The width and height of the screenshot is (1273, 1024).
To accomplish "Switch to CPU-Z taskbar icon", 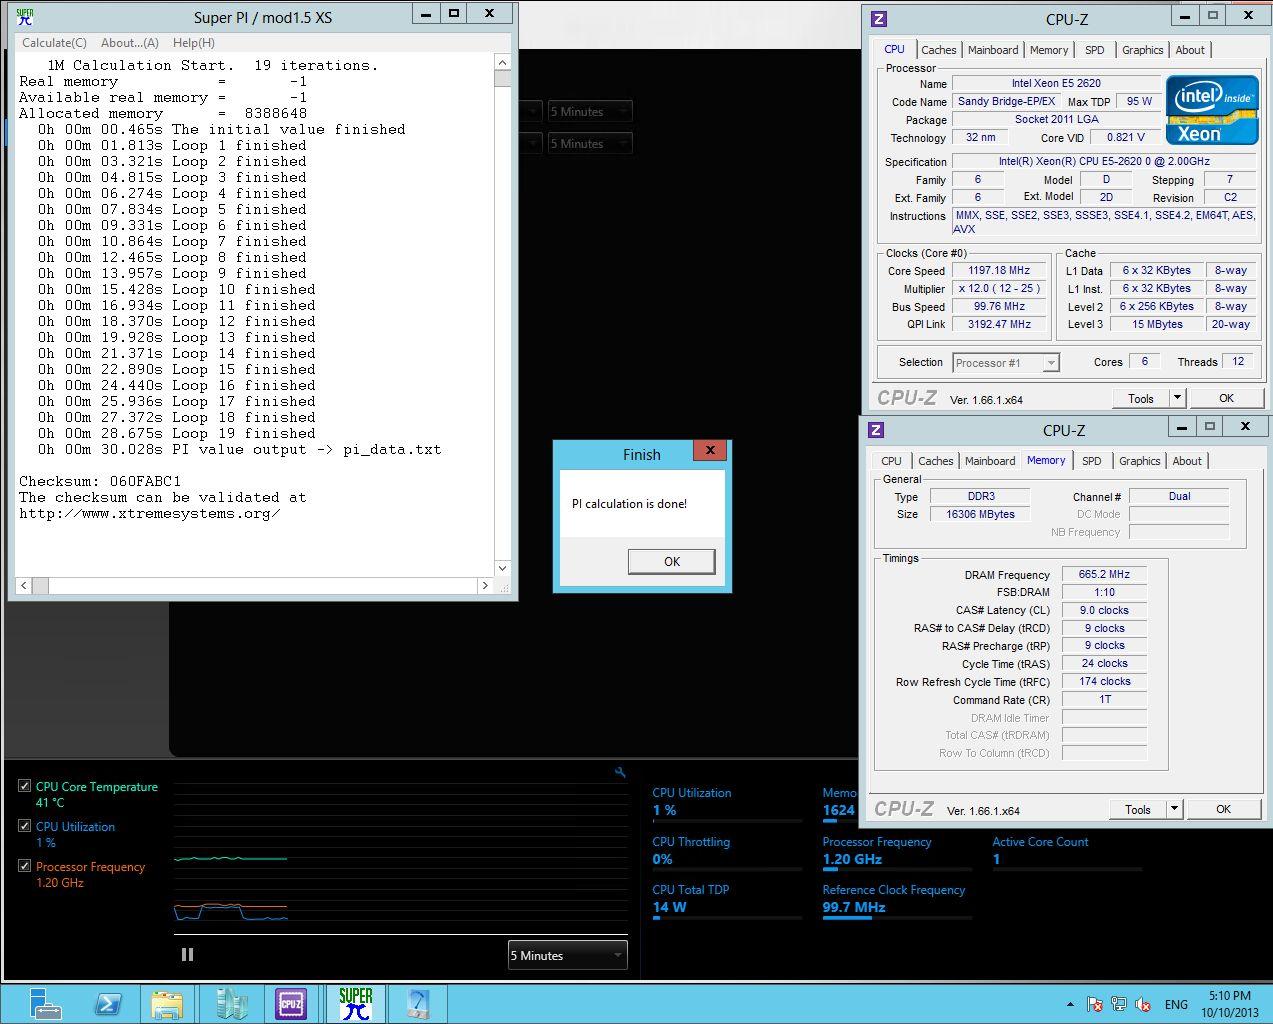I will tap(291, 1003).
